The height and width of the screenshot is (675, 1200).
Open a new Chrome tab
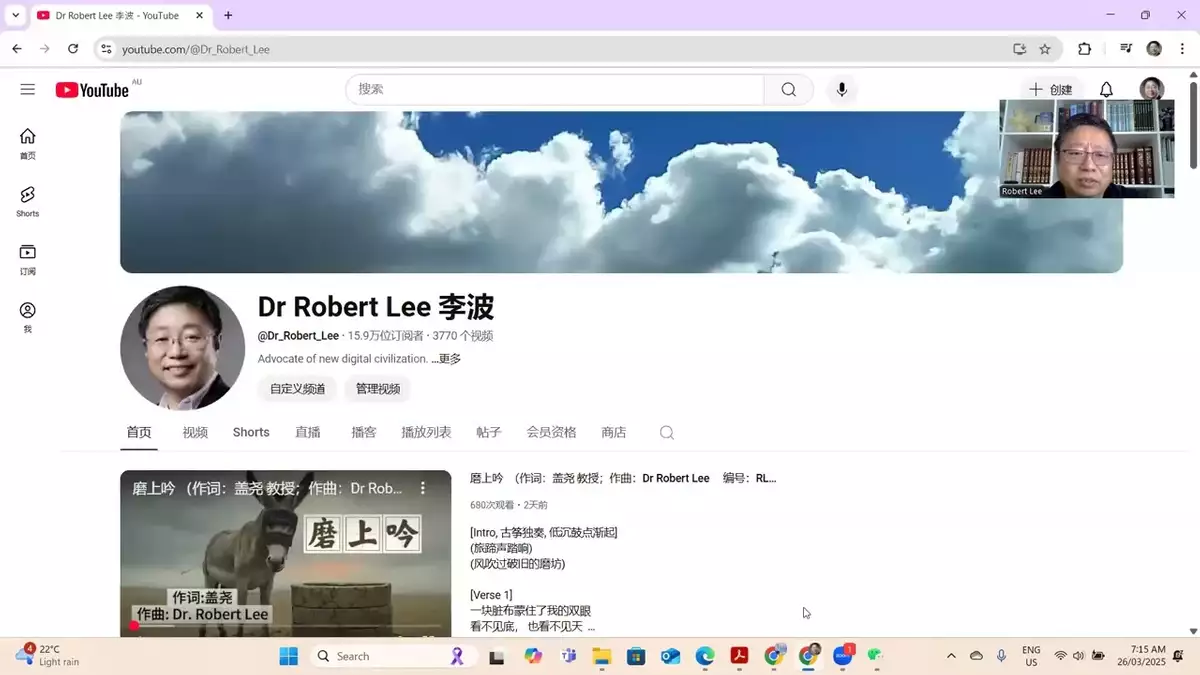pos(228,15)
